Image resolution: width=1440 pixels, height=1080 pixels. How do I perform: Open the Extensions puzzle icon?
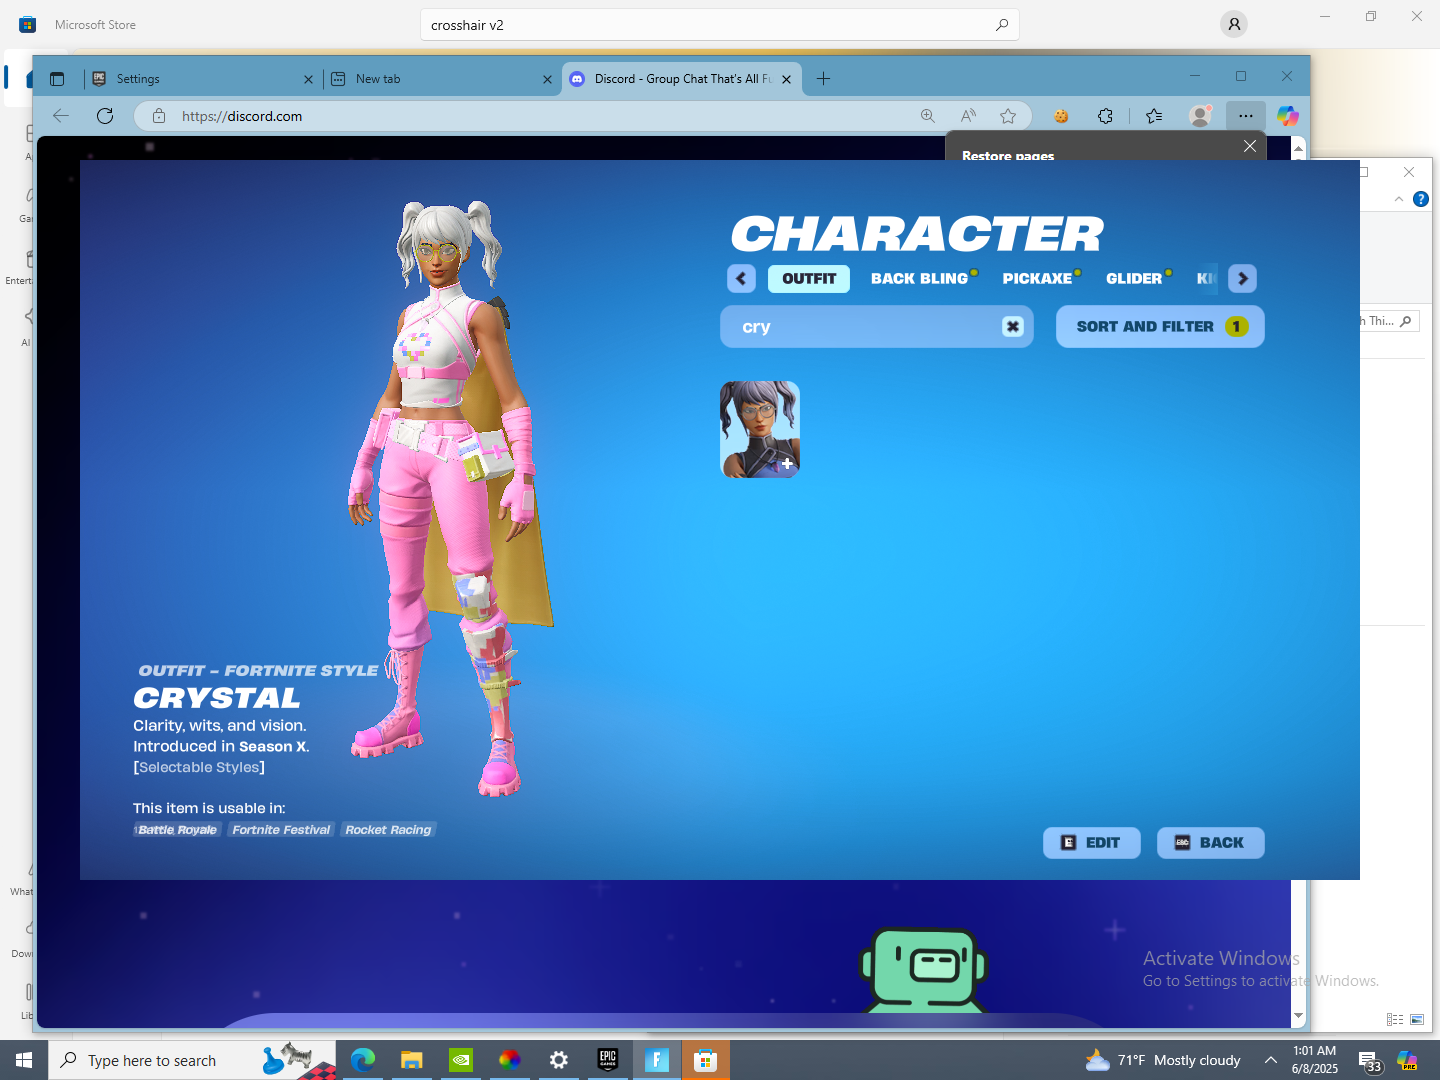1105,116
